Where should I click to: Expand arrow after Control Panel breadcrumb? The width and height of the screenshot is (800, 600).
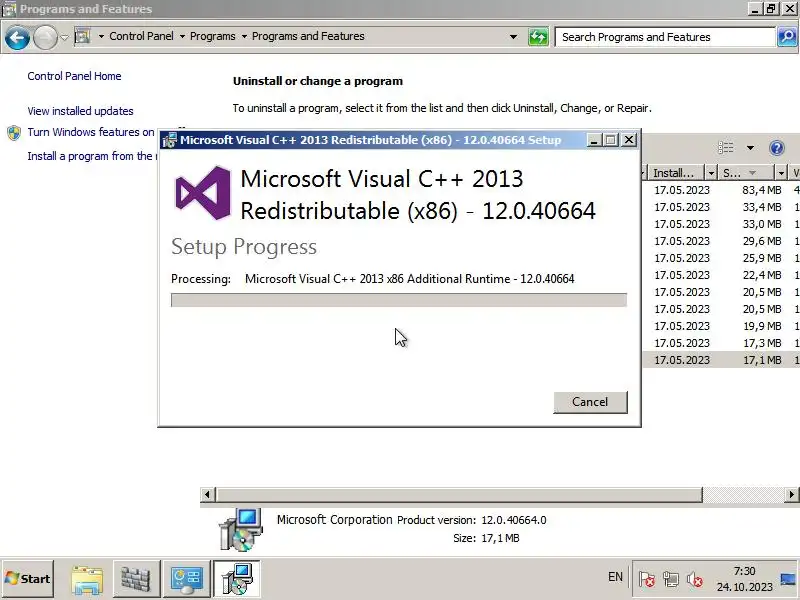click(x=182, y=36)
